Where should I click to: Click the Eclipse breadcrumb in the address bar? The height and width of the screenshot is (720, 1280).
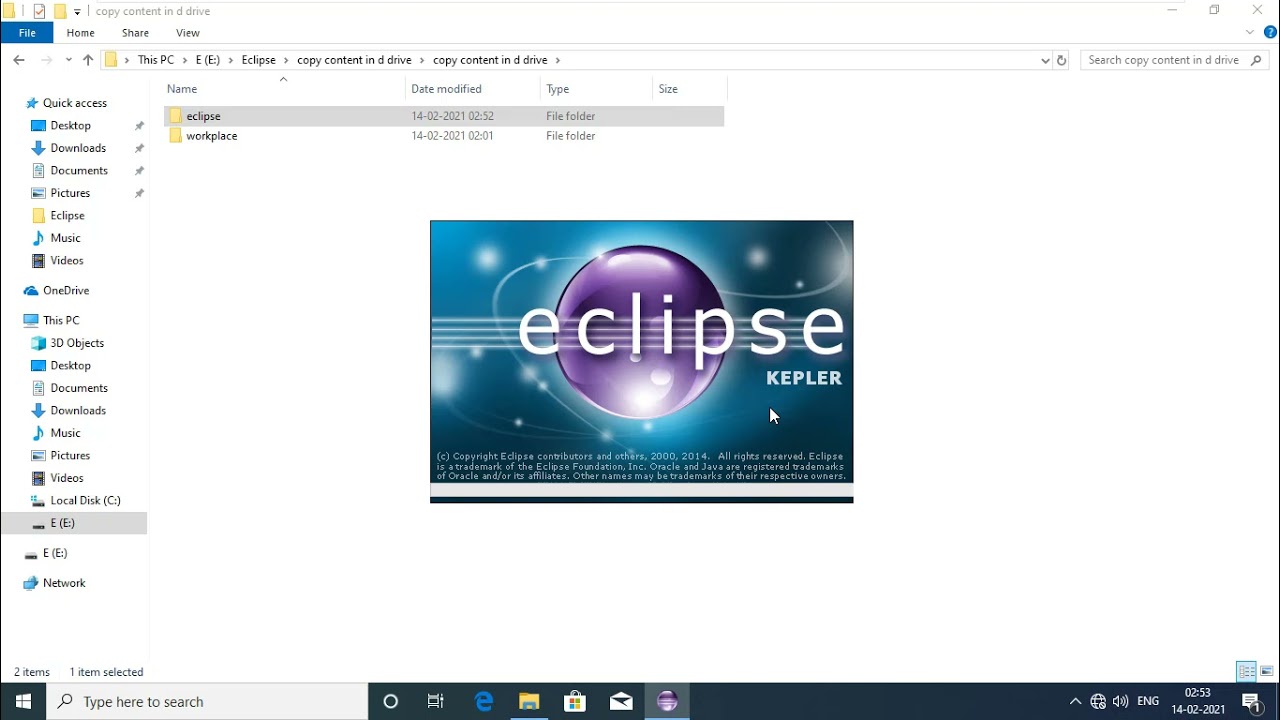[258, 60]
